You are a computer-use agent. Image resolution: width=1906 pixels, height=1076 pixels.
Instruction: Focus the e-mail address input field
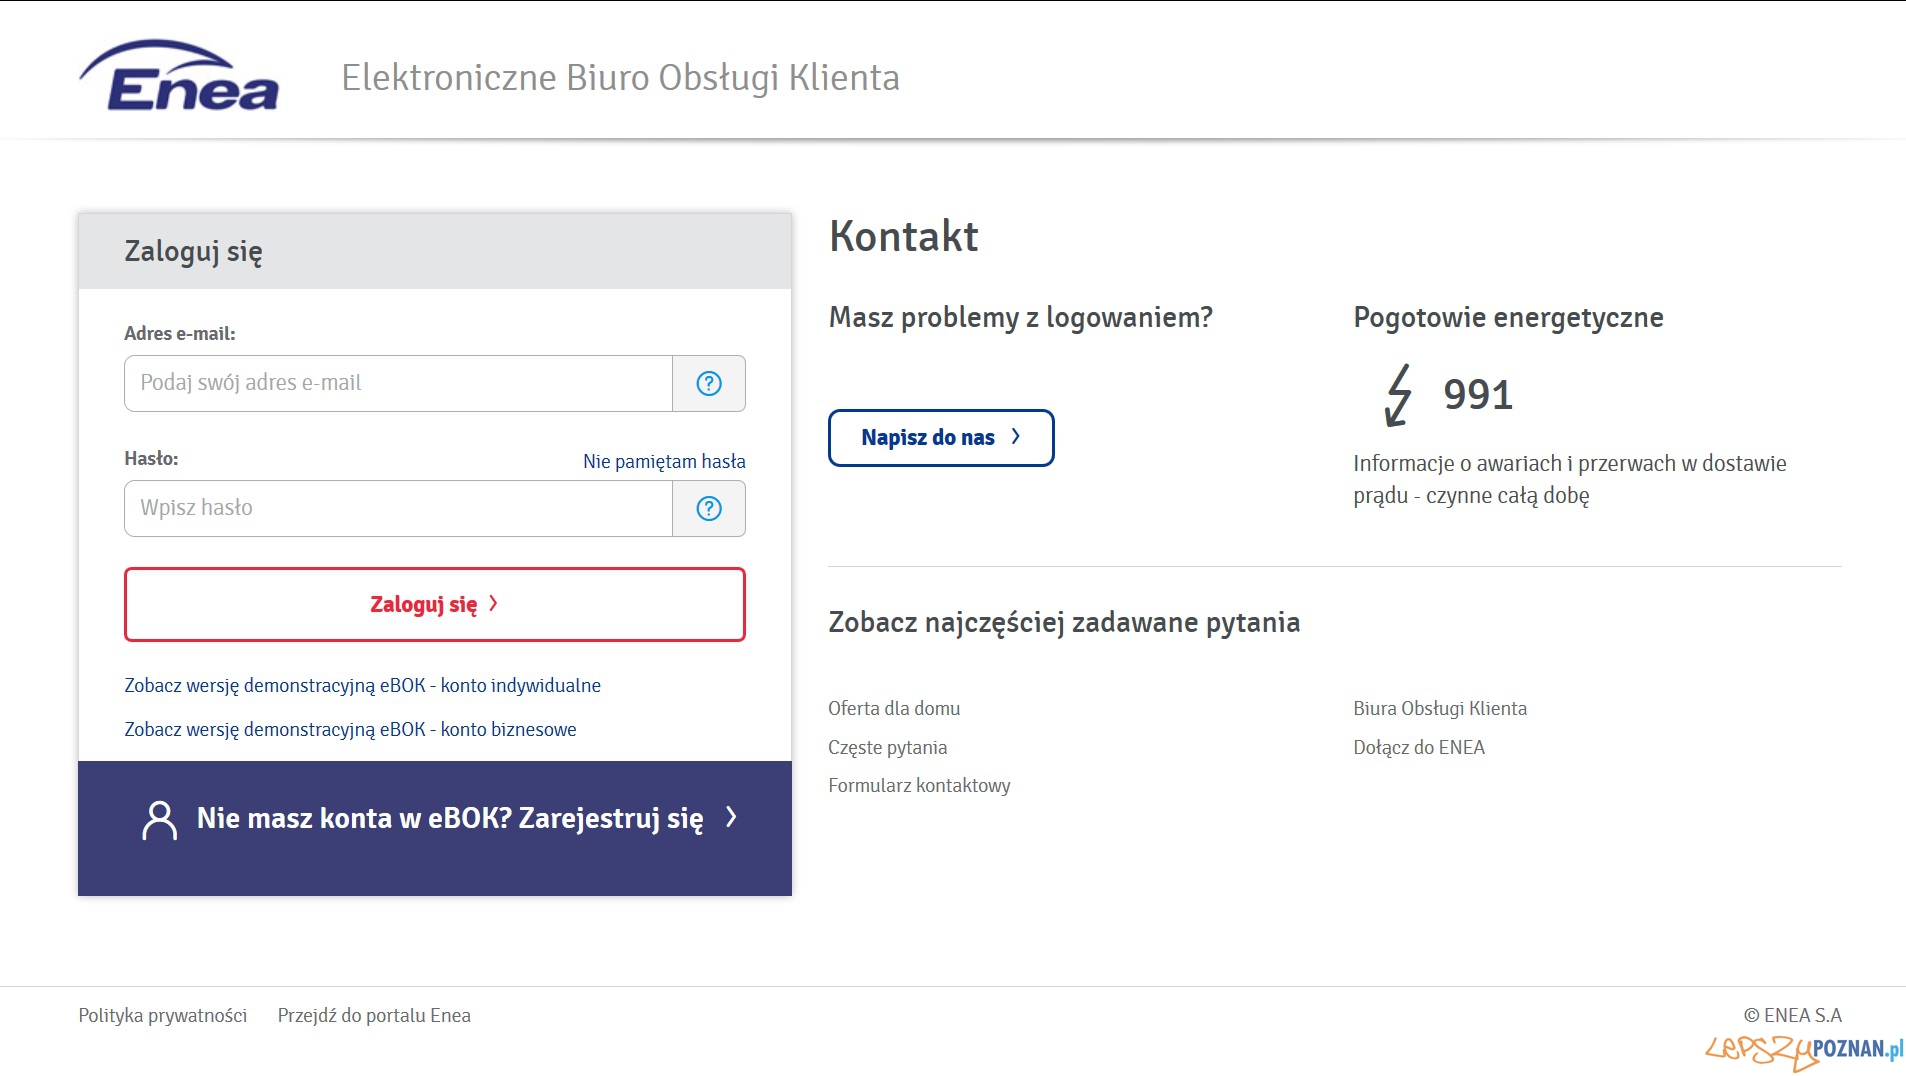point(398,383)
